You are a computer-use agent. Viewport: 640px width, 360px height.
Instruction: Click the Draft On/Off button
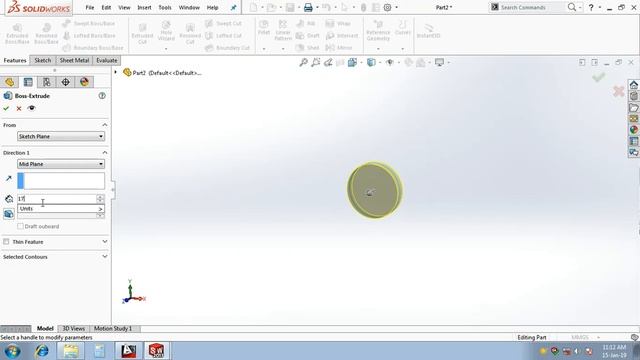click(x=9, y=214)
